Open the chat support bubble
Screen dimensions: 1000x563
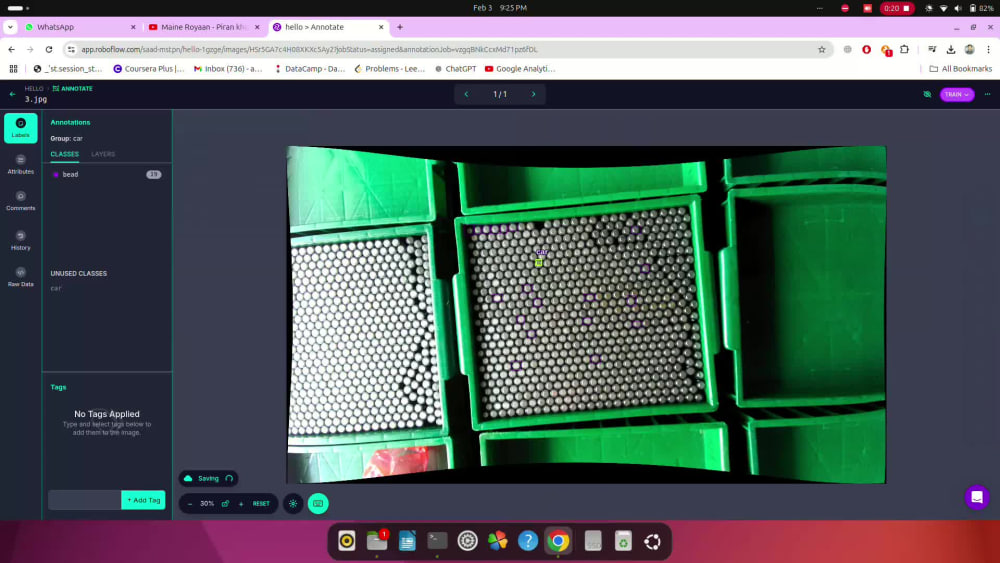point(976,497)
